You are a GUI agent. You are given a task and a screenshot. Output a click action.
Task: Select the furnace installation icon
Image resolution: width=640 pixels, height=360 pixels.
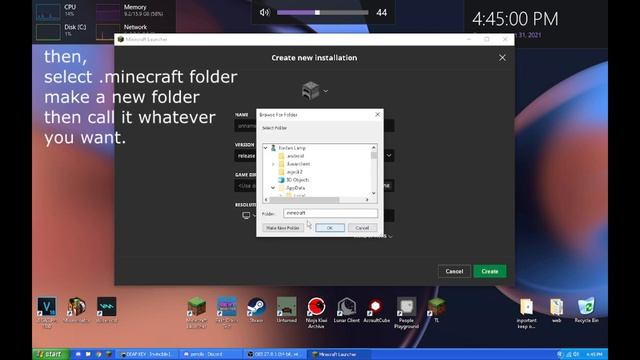tap(311, 90)
